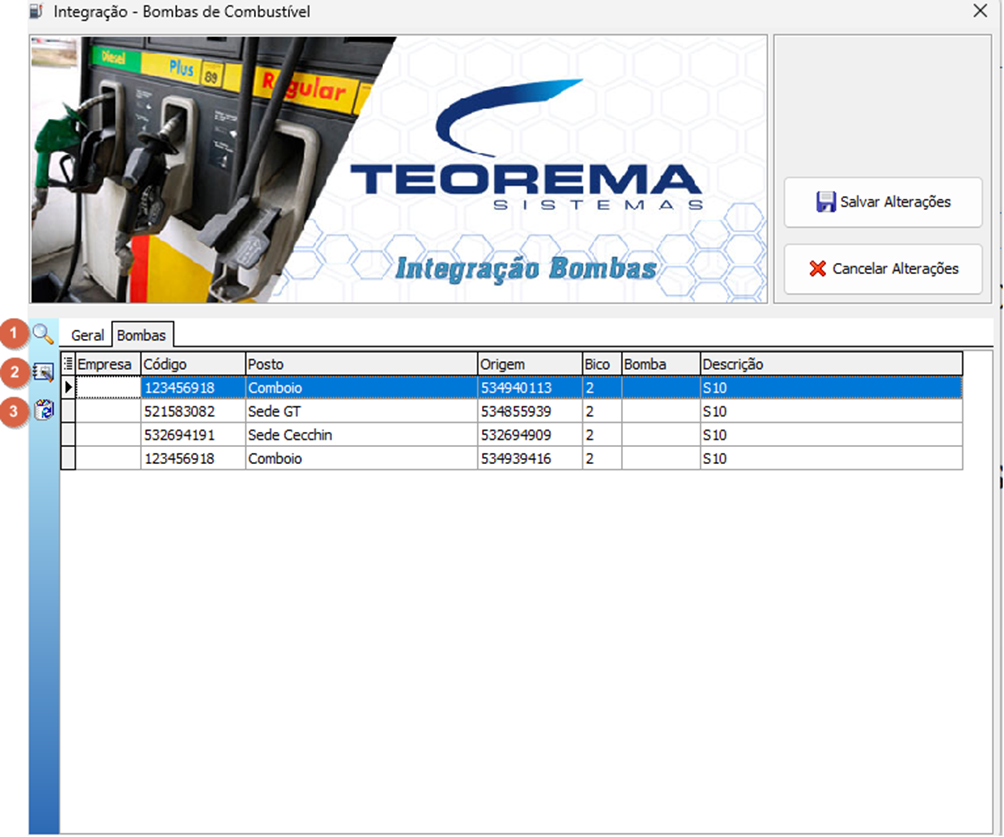Click the Código column header
The width and height of the screenshot is (1004, 837).
pyautogui.click(x=193, y=364)
